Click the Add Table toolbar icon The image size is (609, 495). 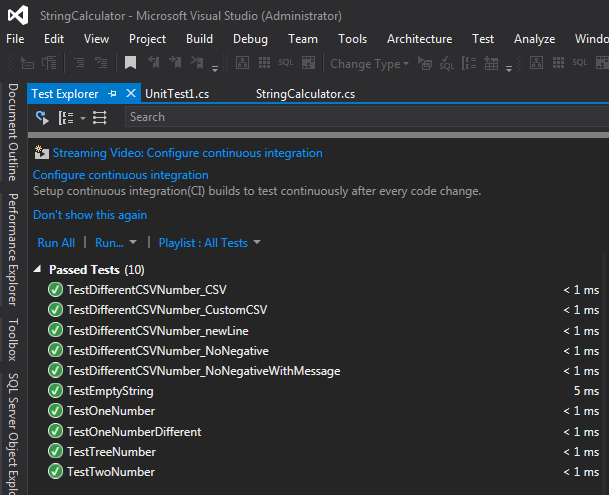491,63
